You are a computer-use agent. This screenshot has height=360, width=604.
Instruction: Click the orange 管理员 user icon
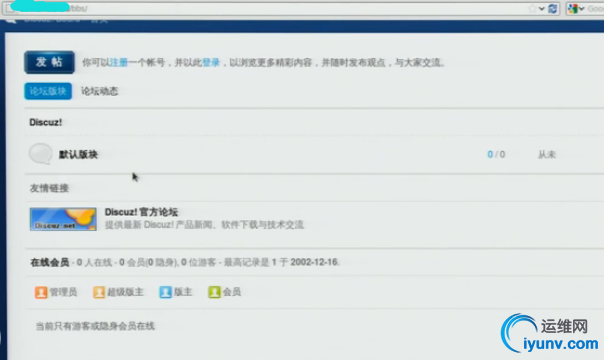pyautogui.click(x=41, y=292)
